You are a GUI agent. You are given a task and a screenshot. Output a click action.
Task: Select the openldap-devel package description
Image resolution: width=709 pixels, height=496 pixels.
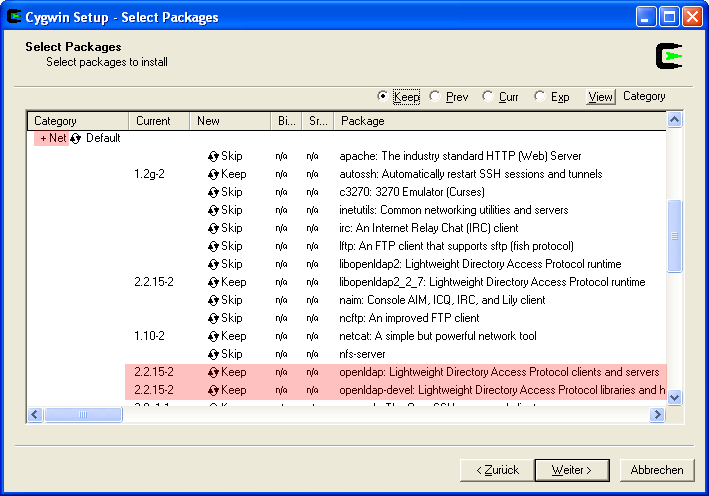tap(502, 391)
